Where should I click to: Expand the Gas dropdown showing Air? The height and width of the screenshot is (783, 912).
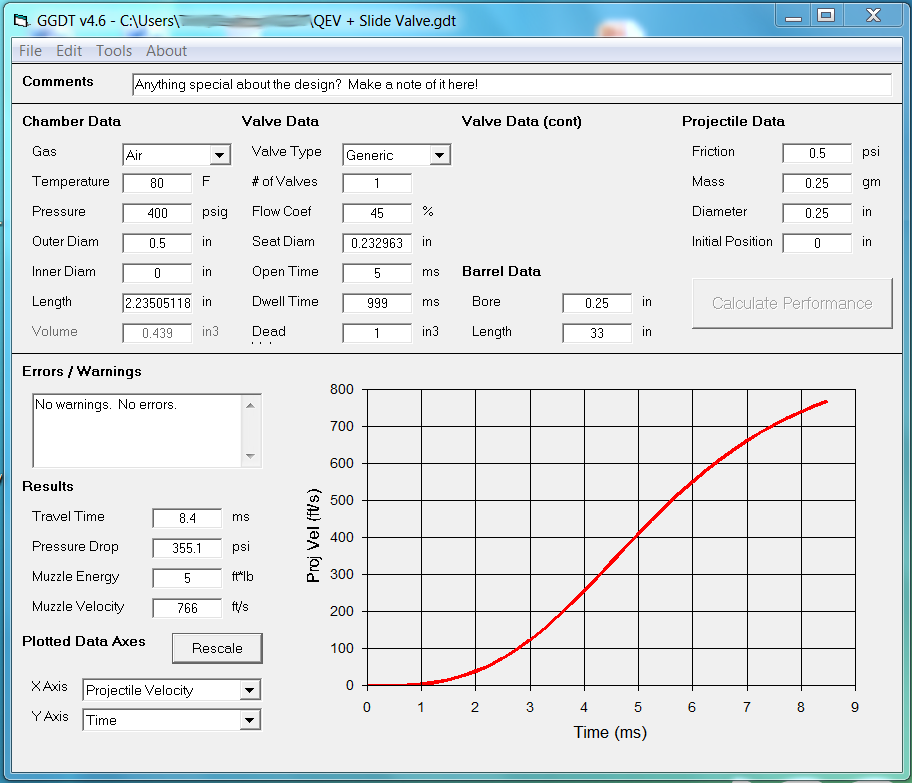(x=220, y=155)
